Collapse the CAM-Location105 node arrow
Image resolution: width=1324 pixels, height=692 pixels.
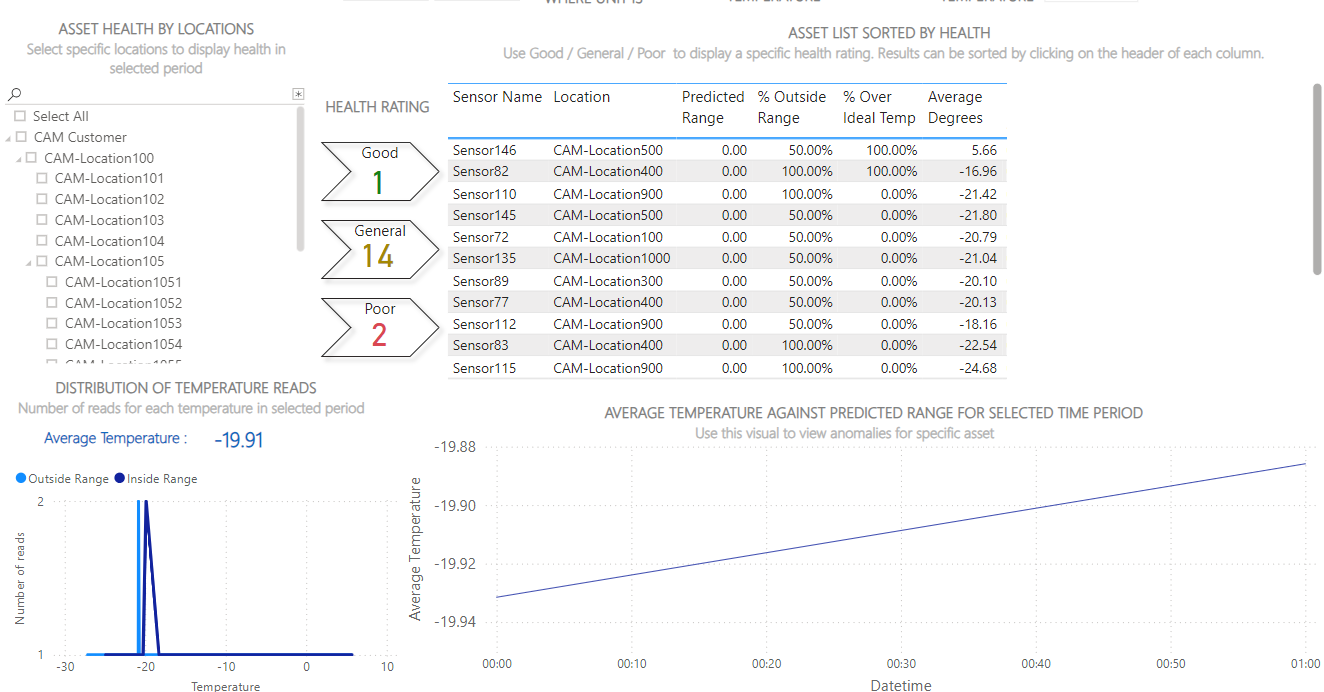(18, 262)
